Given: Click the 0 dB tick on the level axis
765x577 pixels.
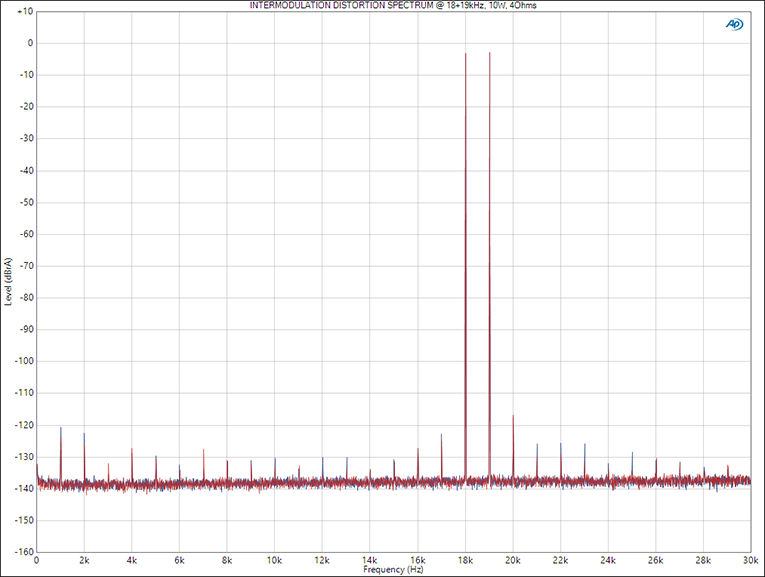Looking at the screenshot, I should click(30, 43).
